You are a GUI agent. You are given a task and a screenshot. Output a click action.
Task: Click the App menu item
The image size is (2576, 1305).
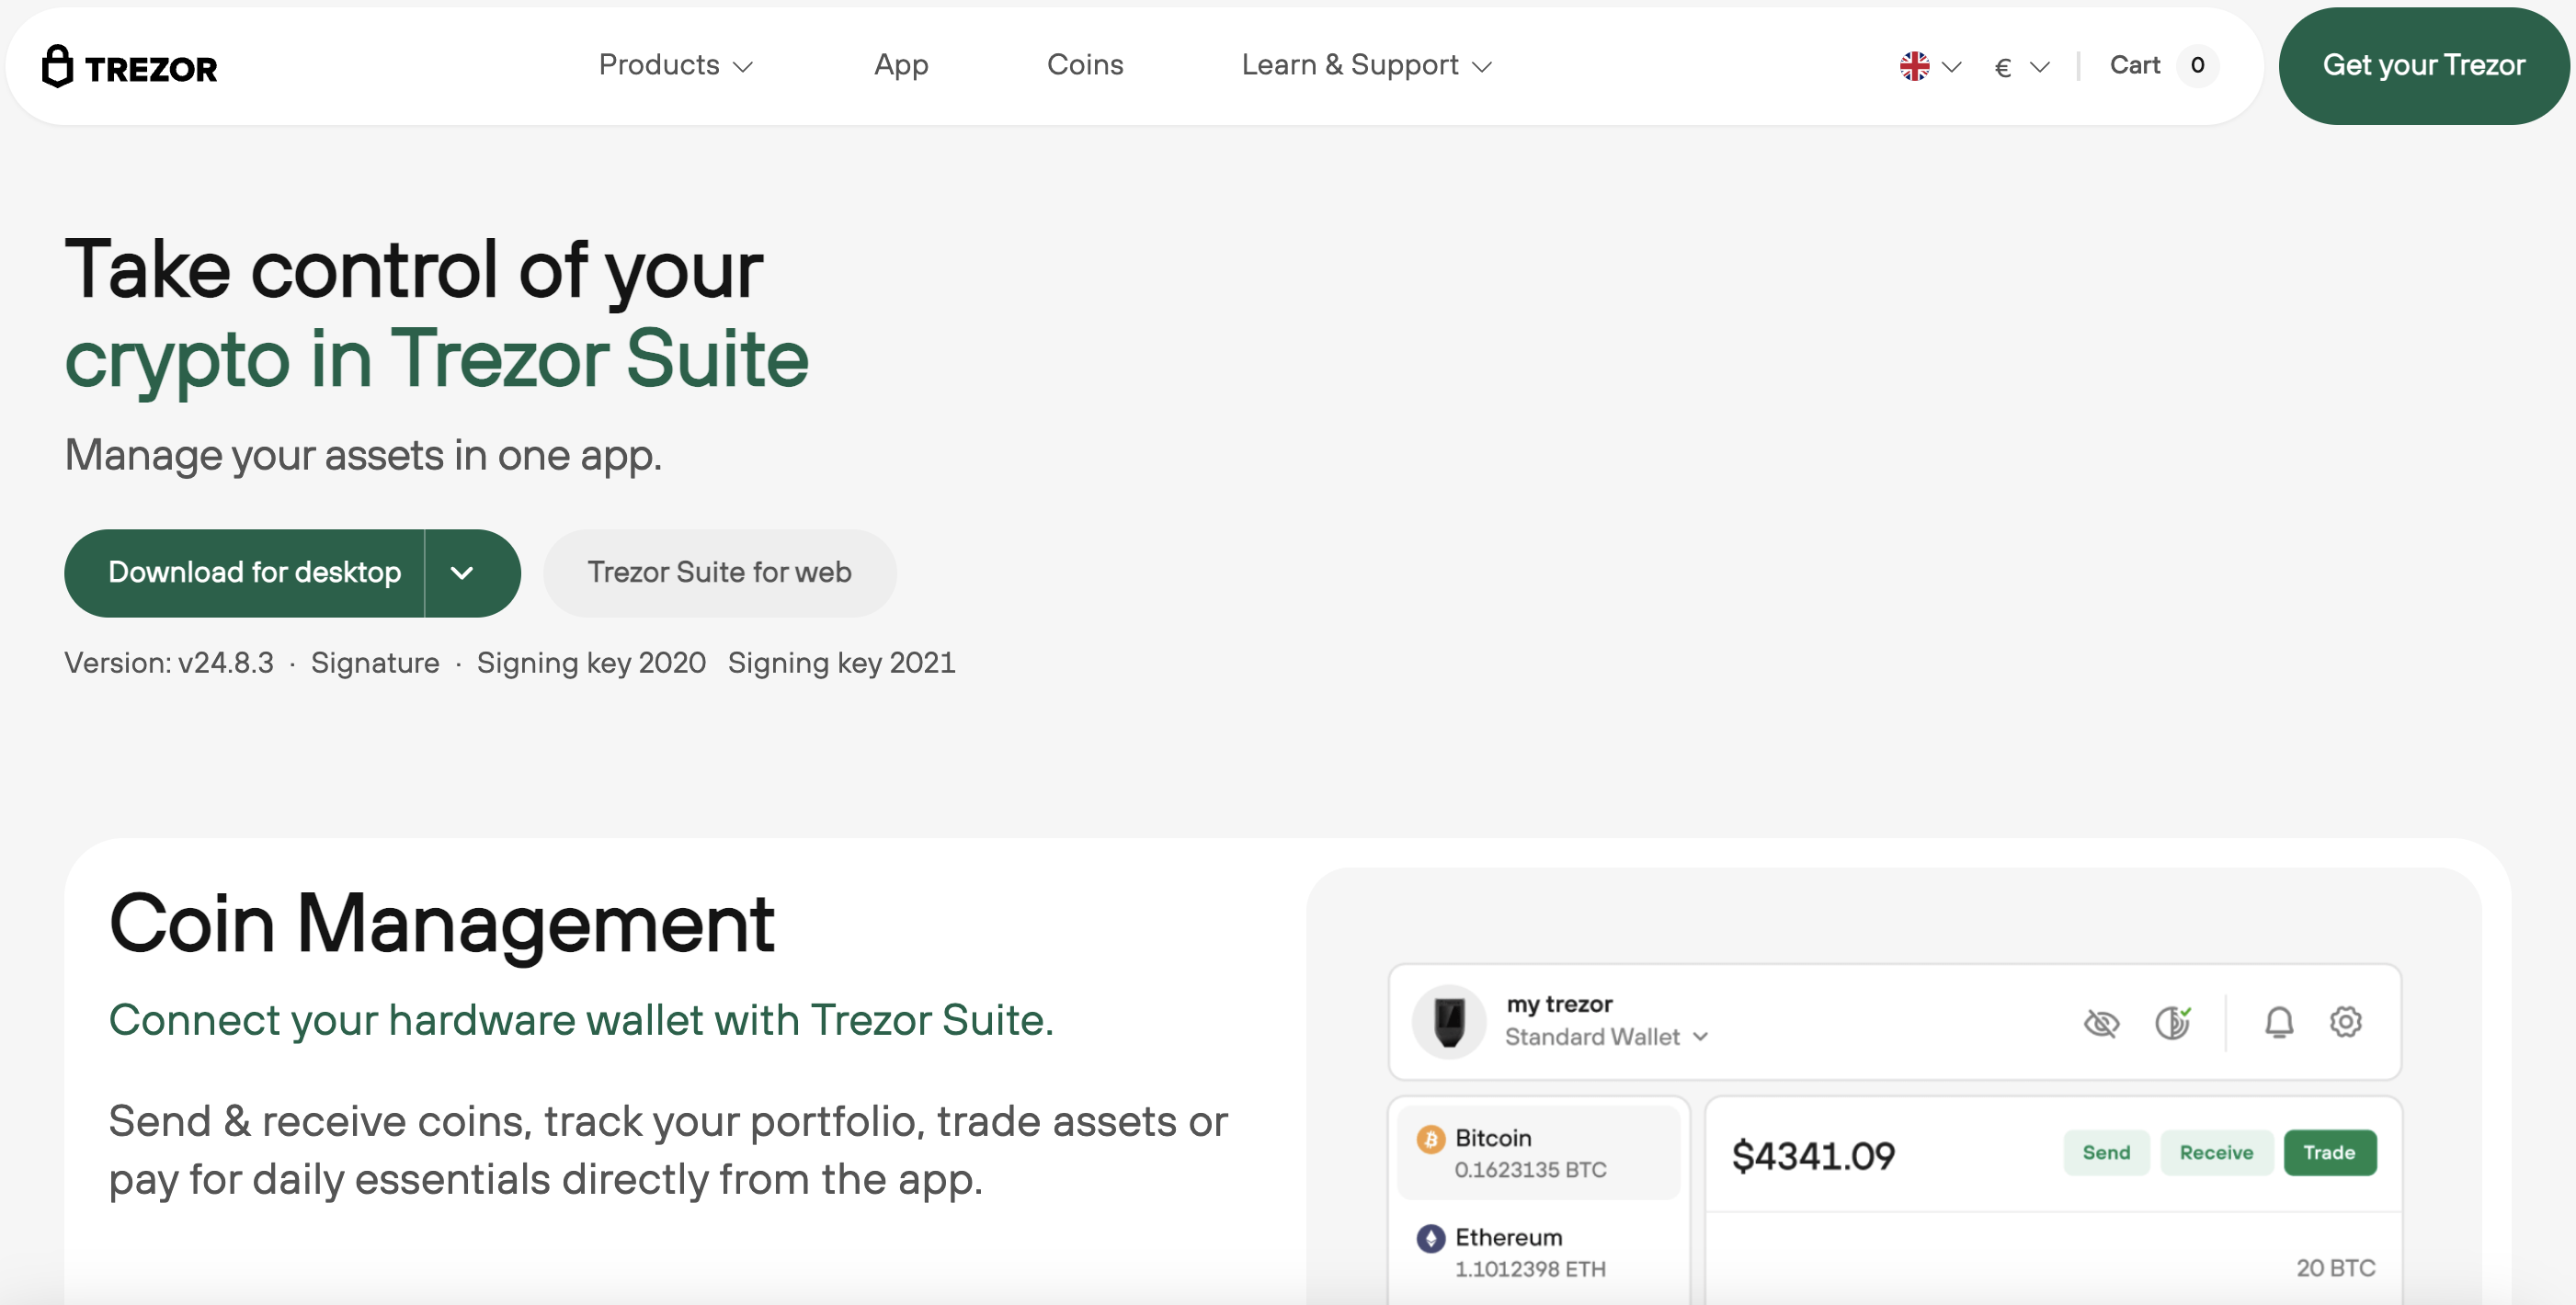[x=900, y=63]
